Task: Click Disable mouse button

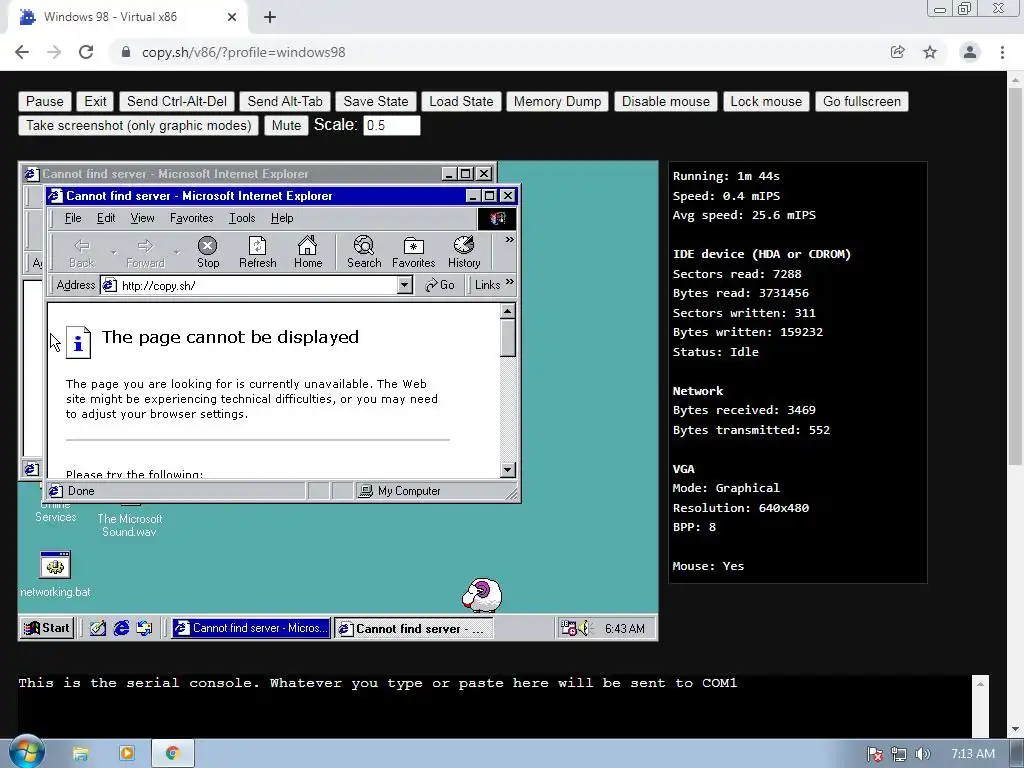Action: [665, 101]
